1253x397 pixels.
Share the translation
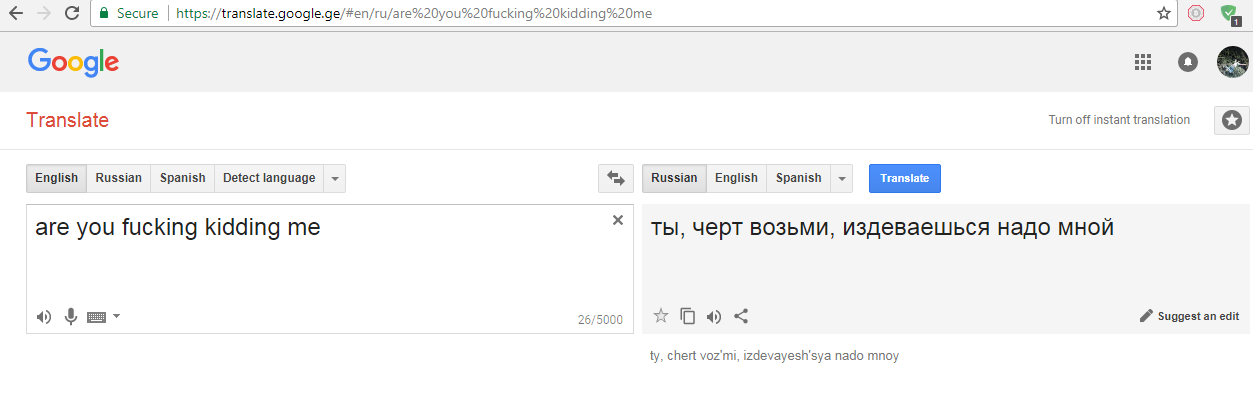741,316
